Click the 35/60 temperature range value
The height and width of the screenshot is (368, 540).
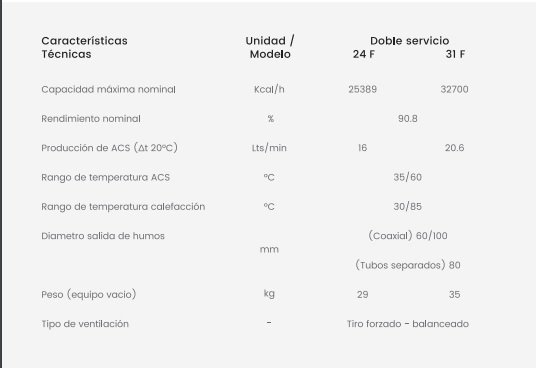pyautogui.click(x=408, y=177)
